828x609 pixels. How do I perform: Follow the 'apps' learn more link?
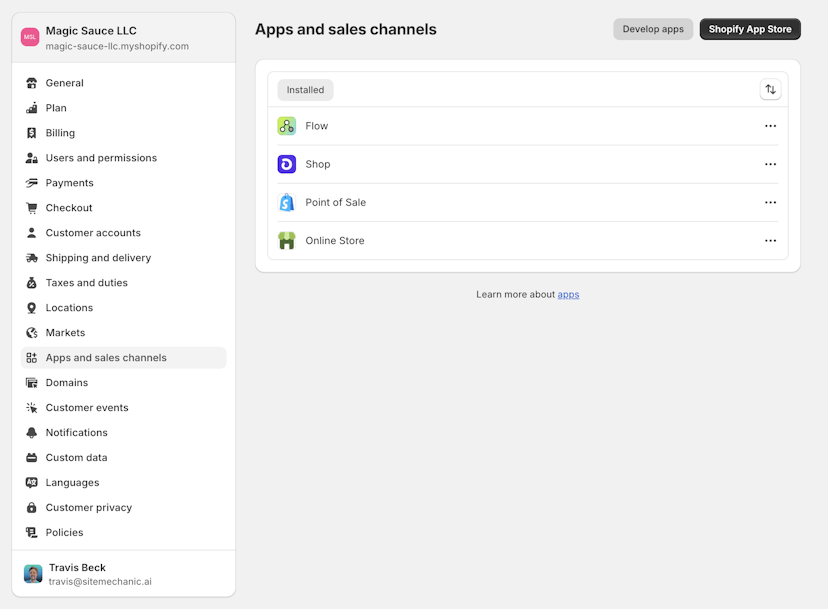pos(568,295)
